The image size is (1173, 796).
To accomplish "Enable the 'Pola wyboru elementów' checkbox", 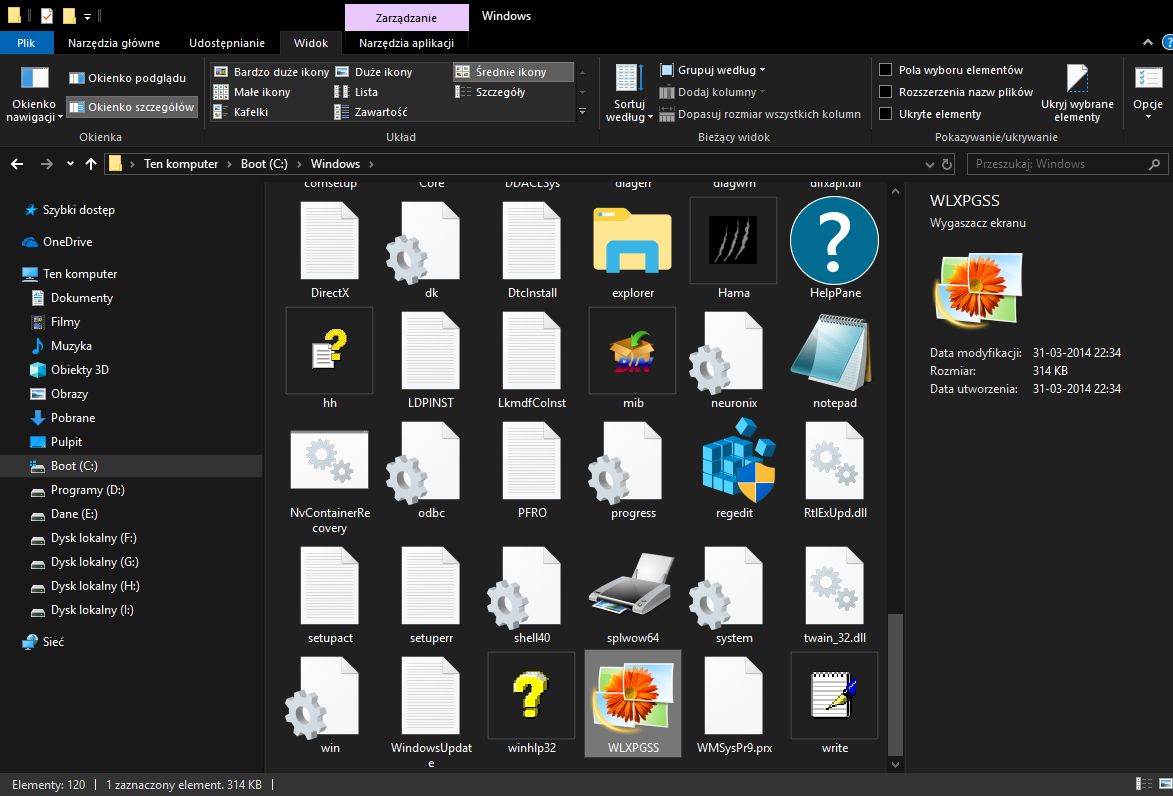I will point(885,70).
